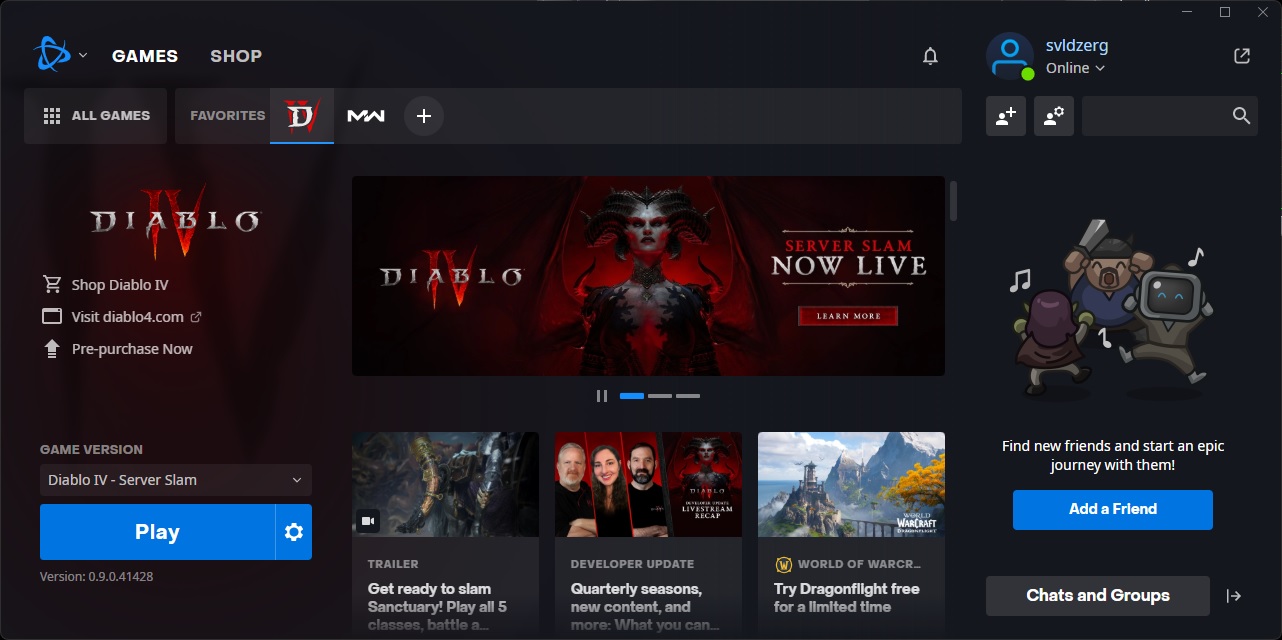
Task: Click the svldzerg username
Action: [1077, 46]
